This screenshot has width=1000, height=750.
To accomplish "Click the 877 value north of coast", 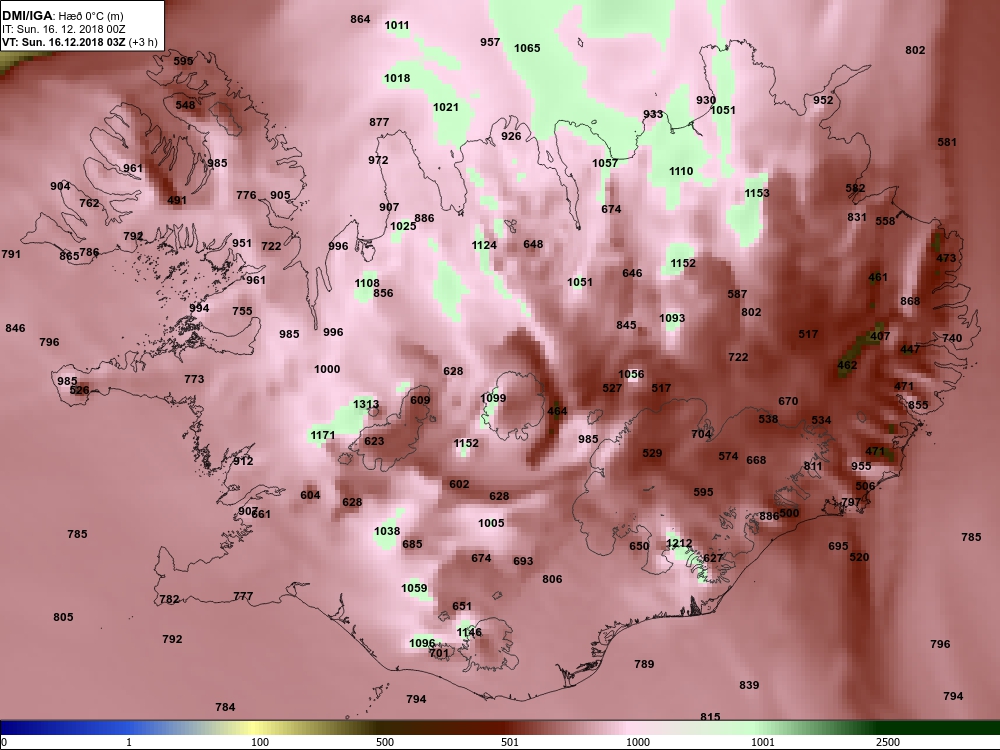I will tap(379, 122).
